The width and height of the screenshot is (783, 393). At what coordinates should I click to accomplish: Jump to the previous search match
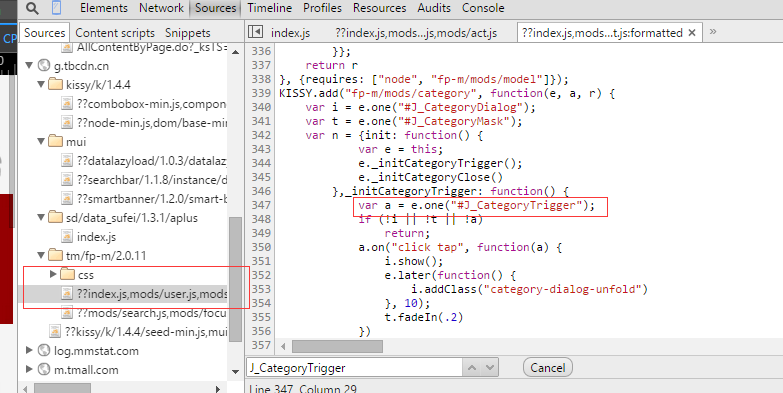pyautogui.click(x=472, y=368)
